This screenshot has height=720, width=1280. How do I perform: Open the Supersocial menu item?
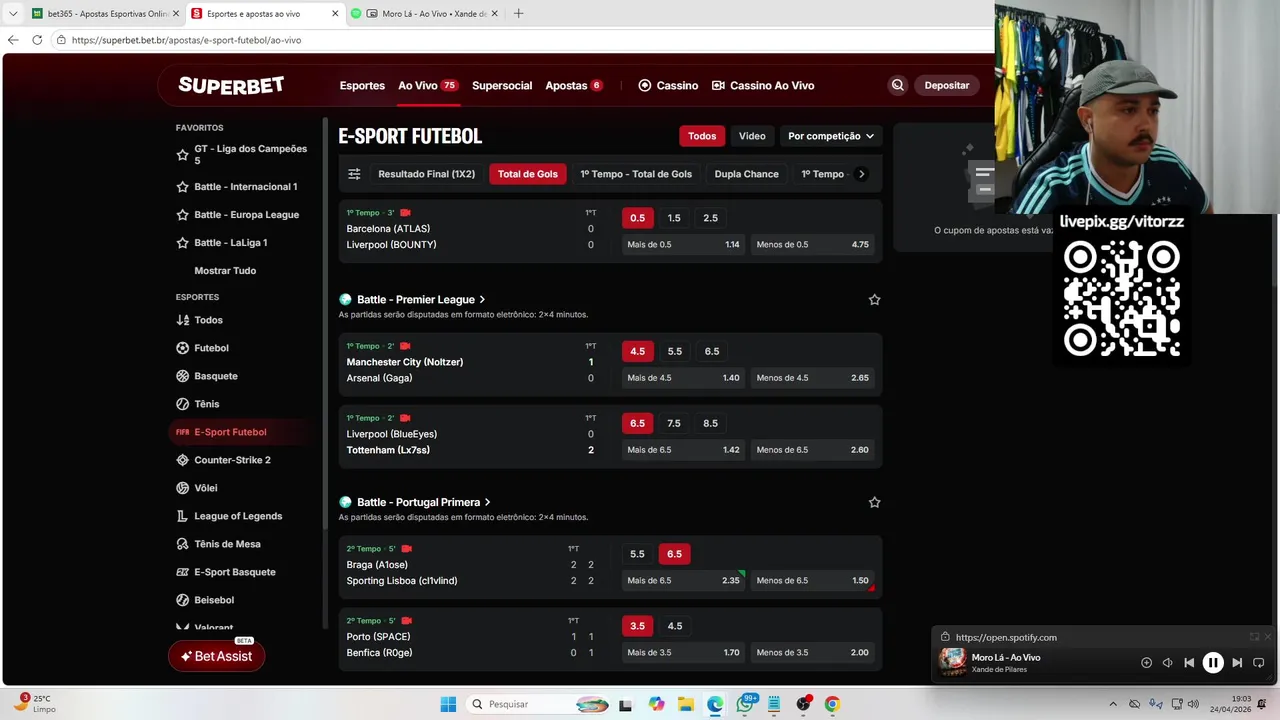pos(502,86)
